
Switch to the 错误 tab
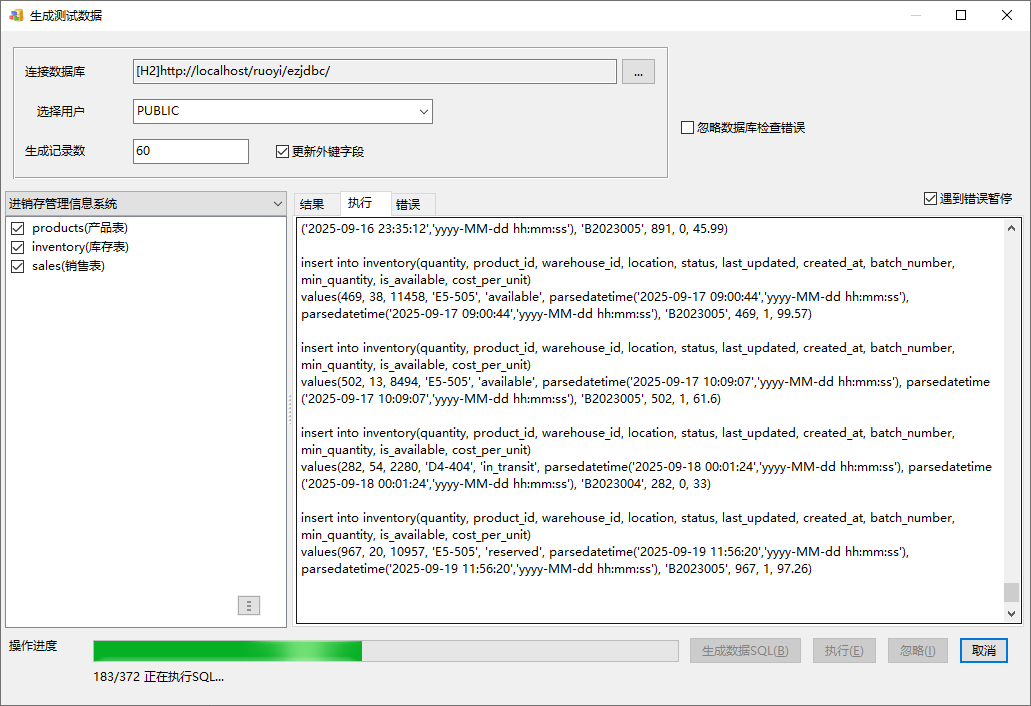(x=408, y=204)
